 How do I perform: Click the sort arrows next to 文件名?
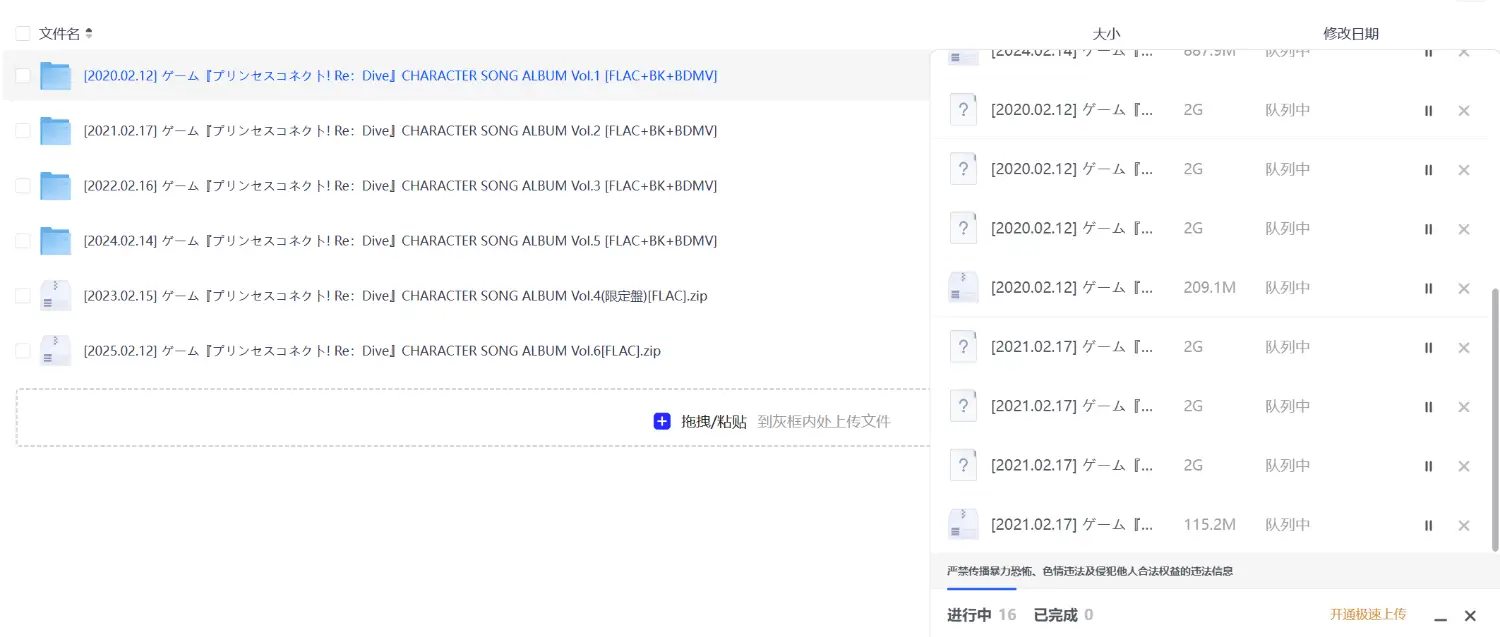[89, 34]
